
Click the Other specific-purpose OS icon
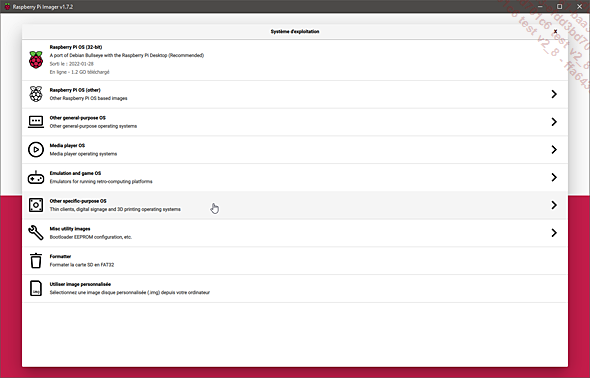36,205
